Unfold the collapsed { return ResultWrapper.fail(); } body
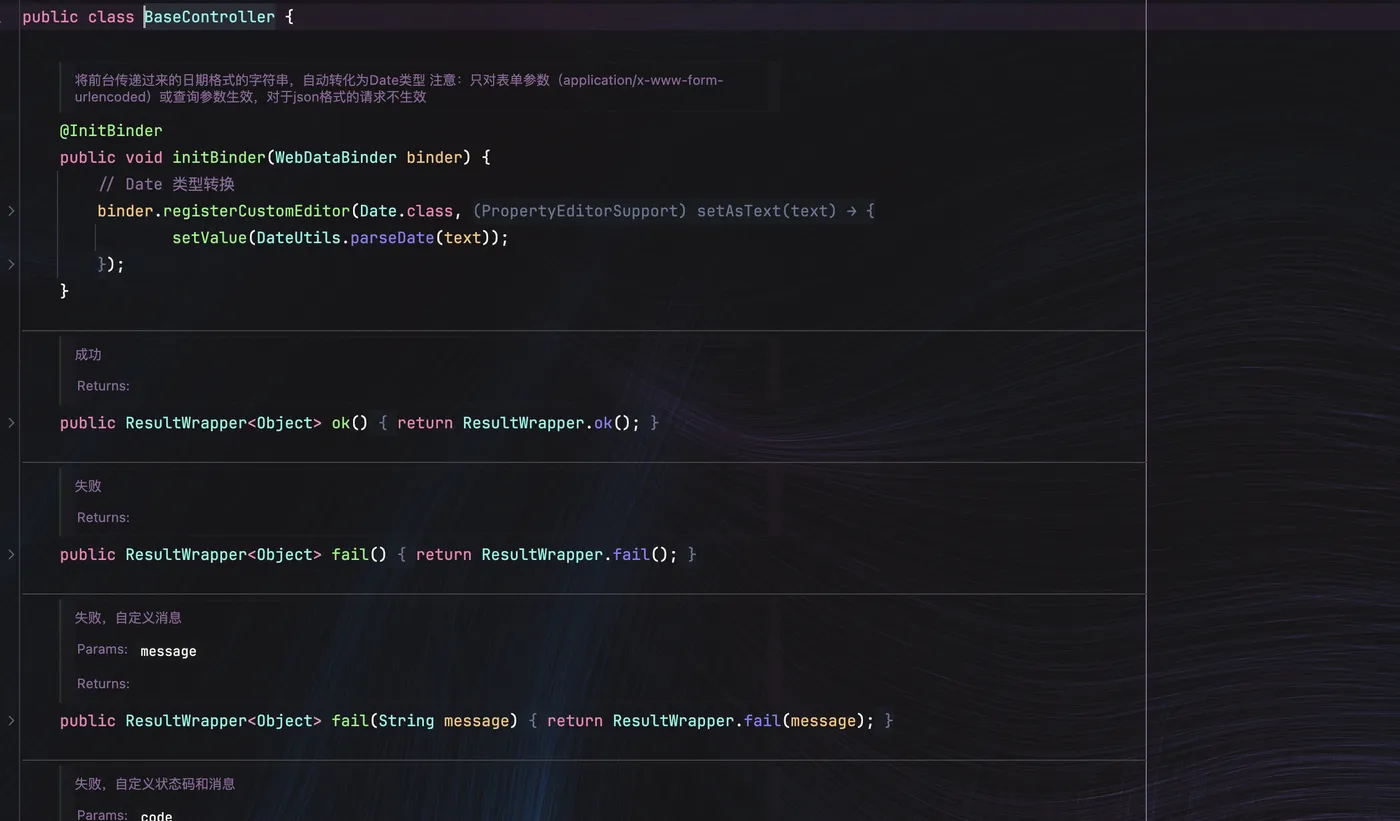Viewport: 1400px width, 821px height. click(547, 555)
